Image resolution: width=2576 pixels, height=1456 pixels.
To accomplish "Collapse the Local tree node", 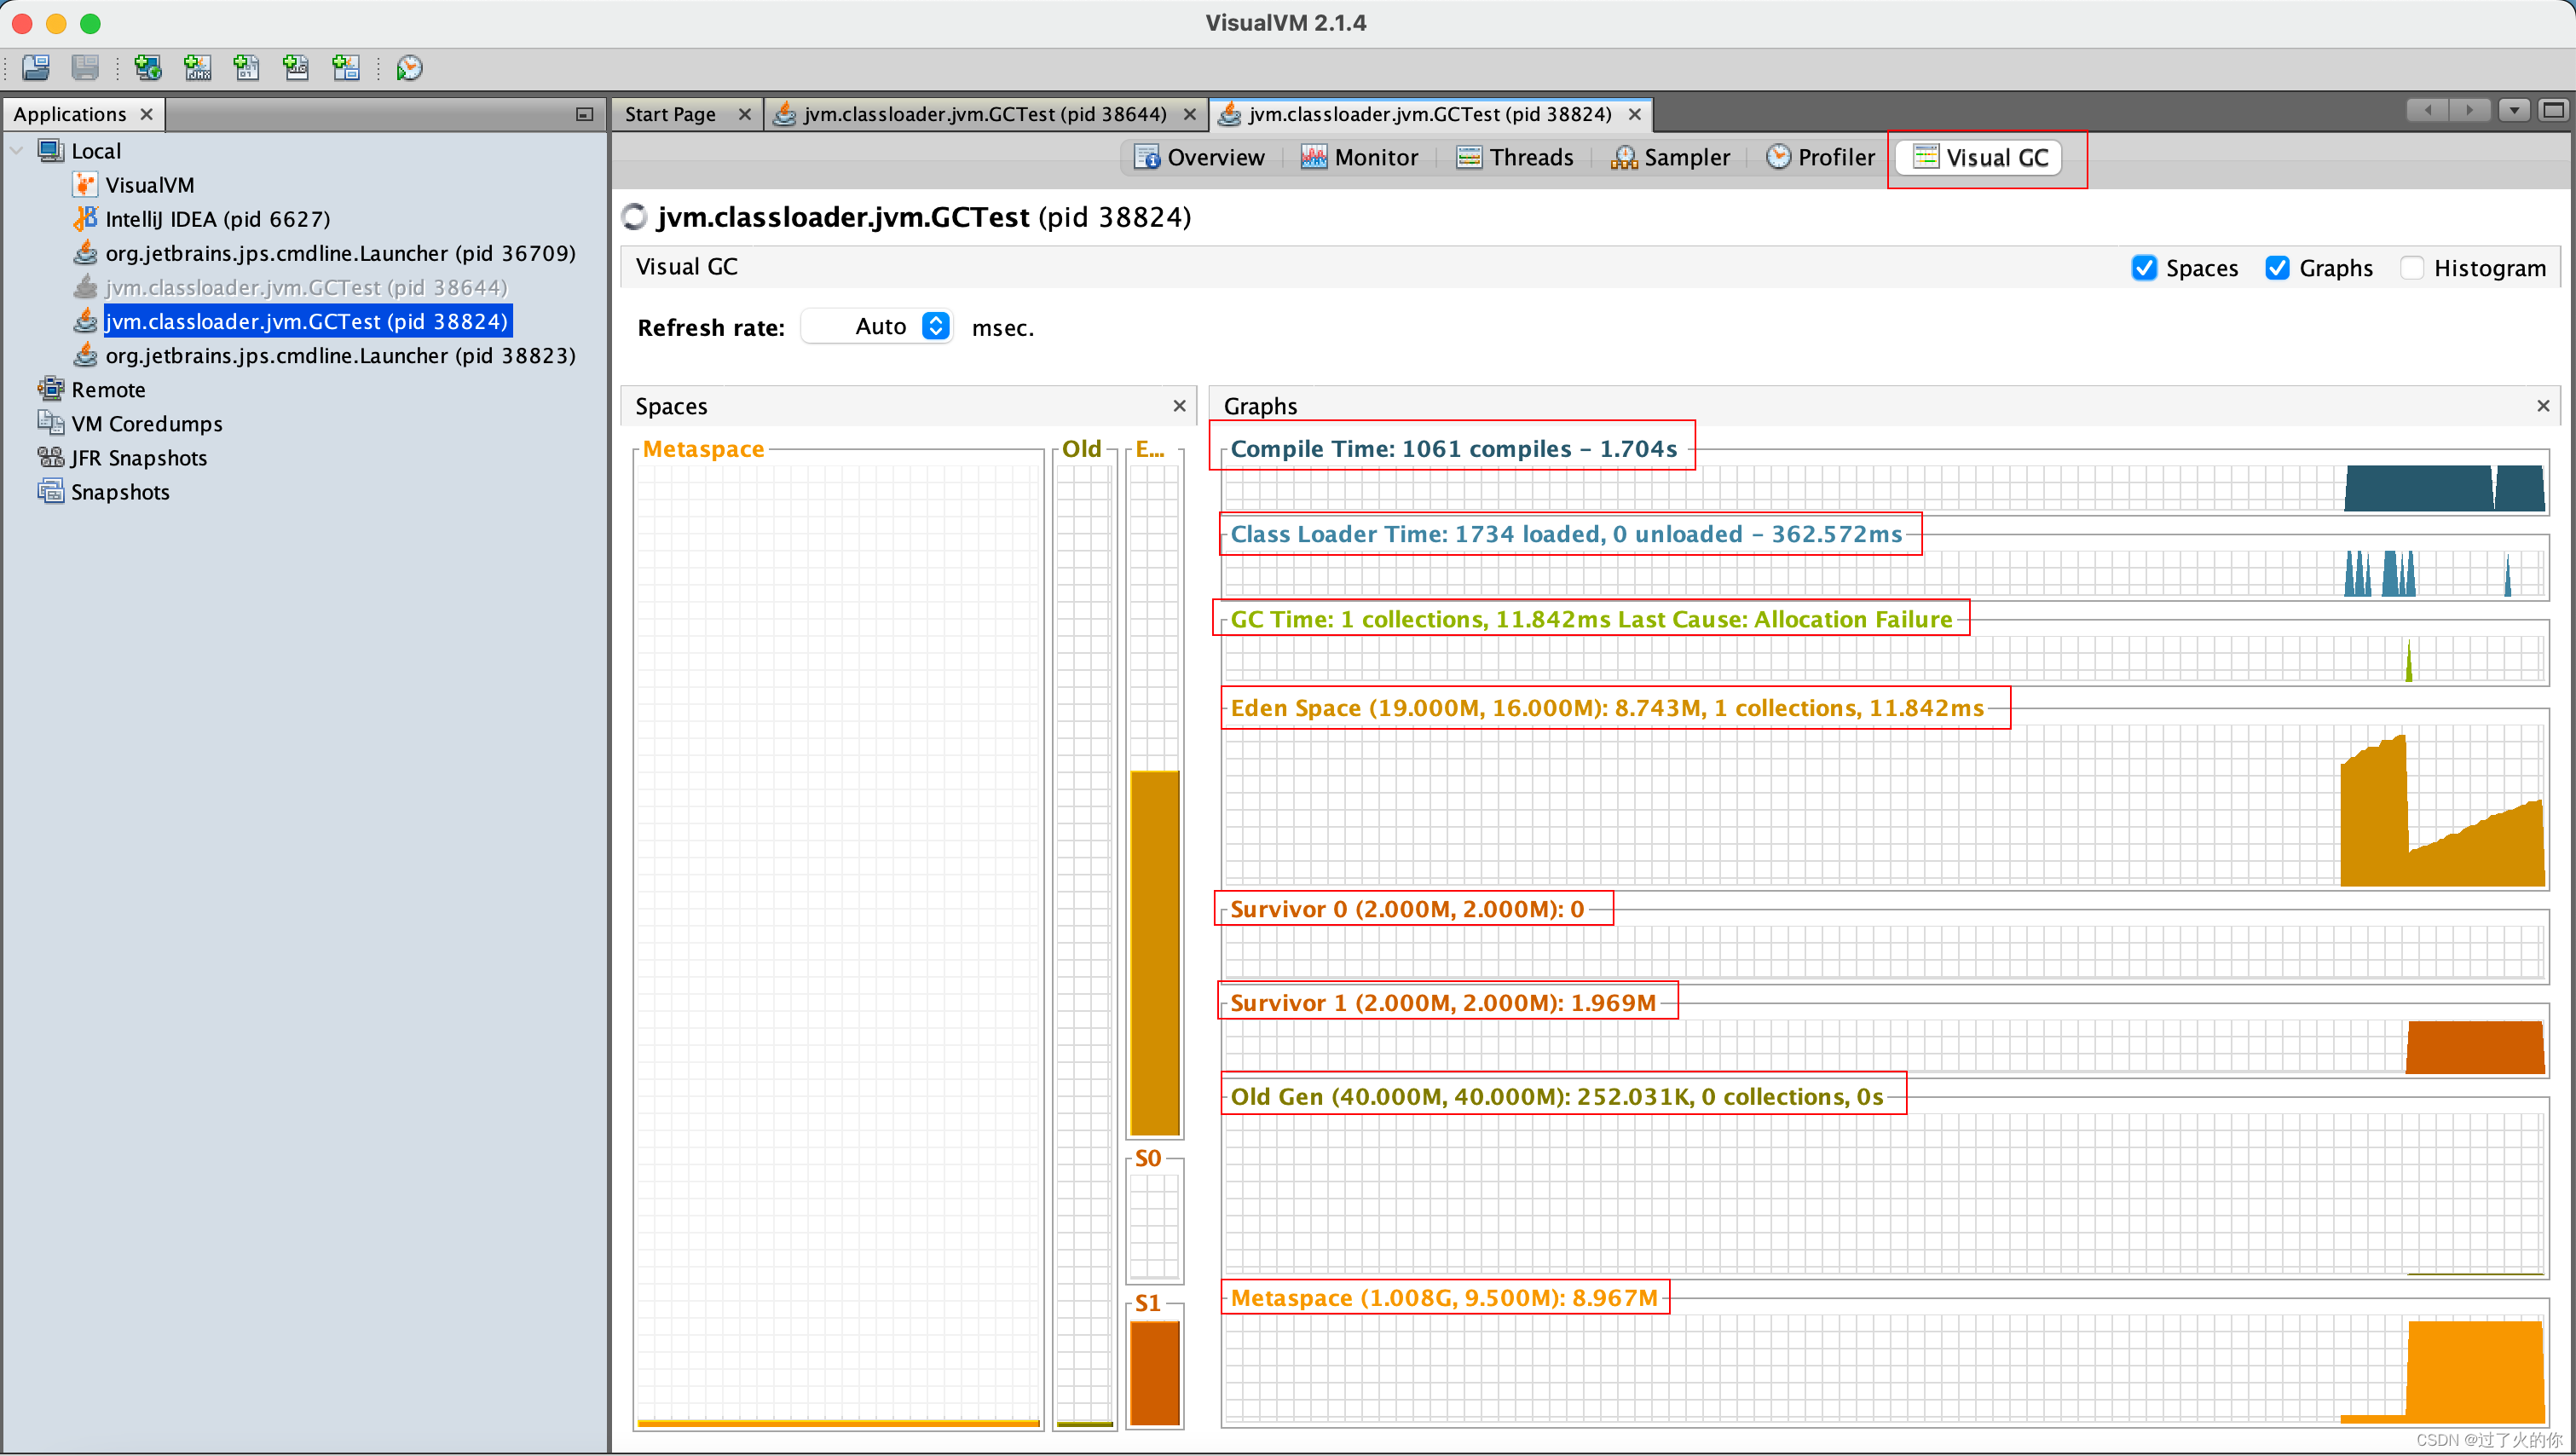I will [x=17, y=151].
